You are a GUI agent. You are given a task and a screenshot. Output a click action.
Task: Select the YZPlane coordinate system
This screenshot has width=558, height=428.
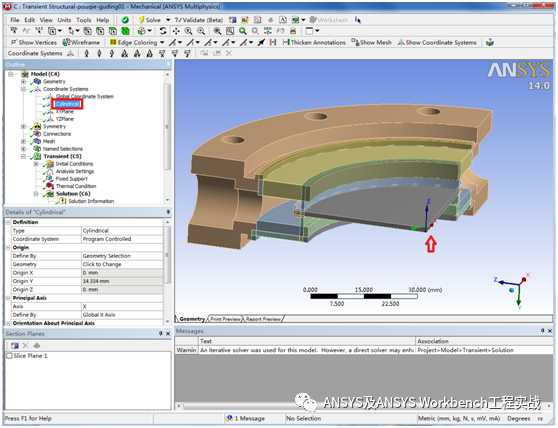(64, 119)
